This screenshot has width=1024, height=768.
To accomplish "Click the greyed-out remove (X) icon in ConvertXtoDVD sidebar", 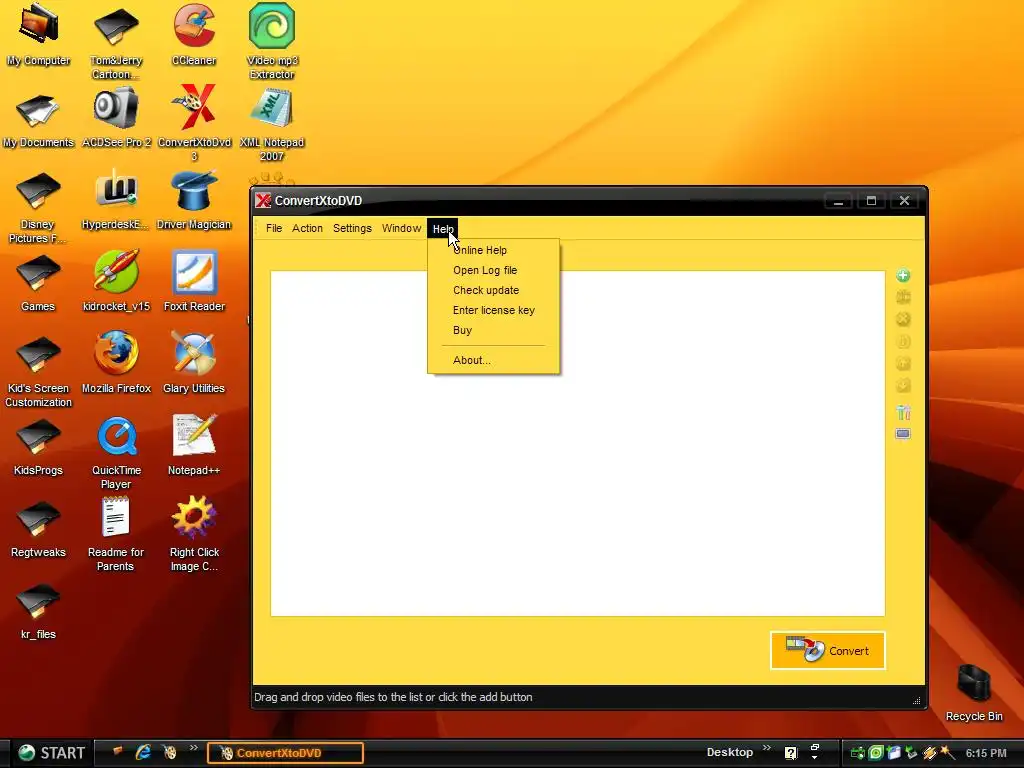I will click(x=903, y=319).
